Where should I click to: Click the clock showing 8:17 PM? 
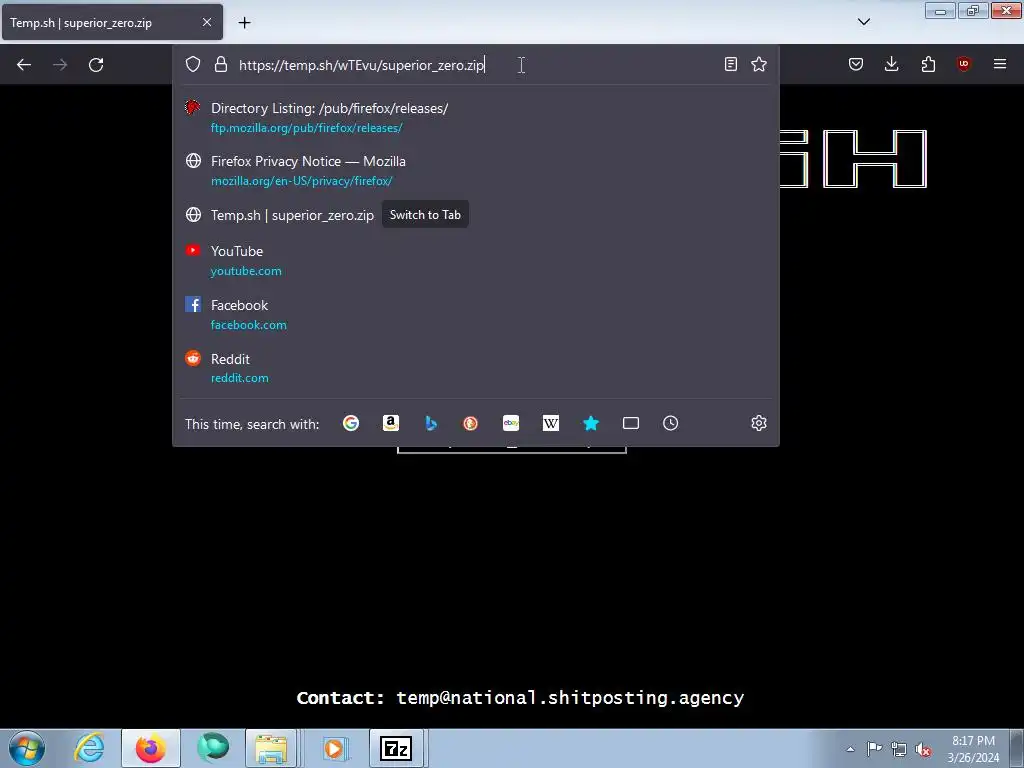click(973, 749)
